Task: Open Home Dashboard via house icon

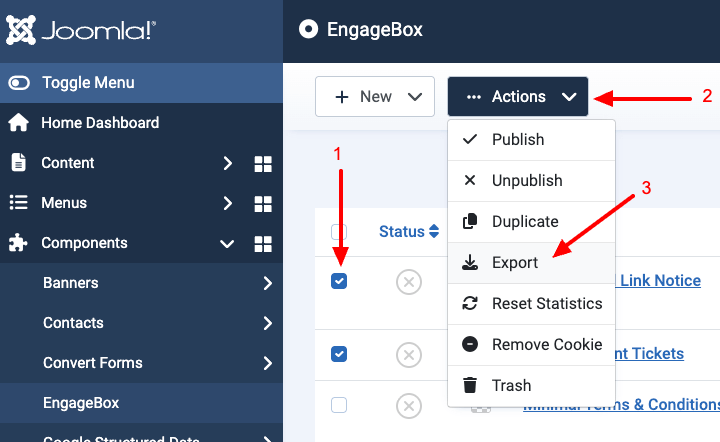Action: point(18,123)
